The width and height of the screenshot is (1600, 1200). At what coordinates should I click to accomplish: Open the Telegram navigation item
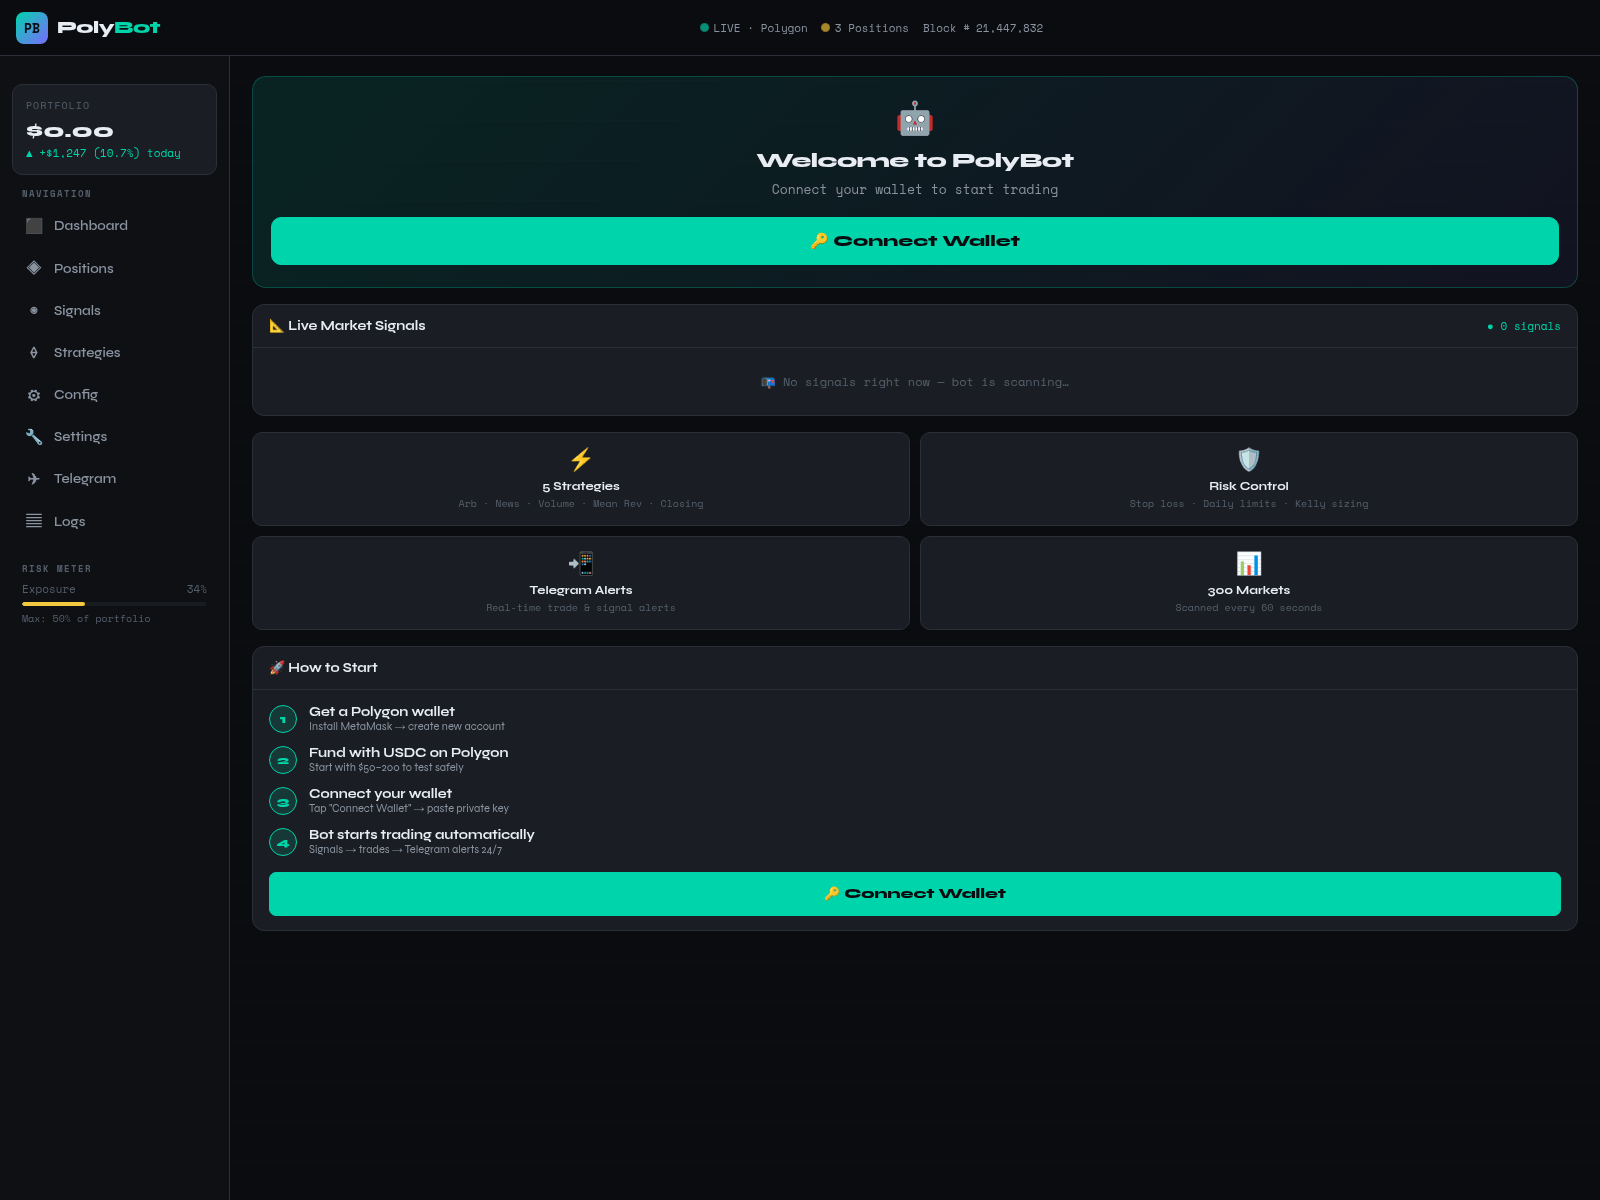pyautogui.click(x=114, y=479)
